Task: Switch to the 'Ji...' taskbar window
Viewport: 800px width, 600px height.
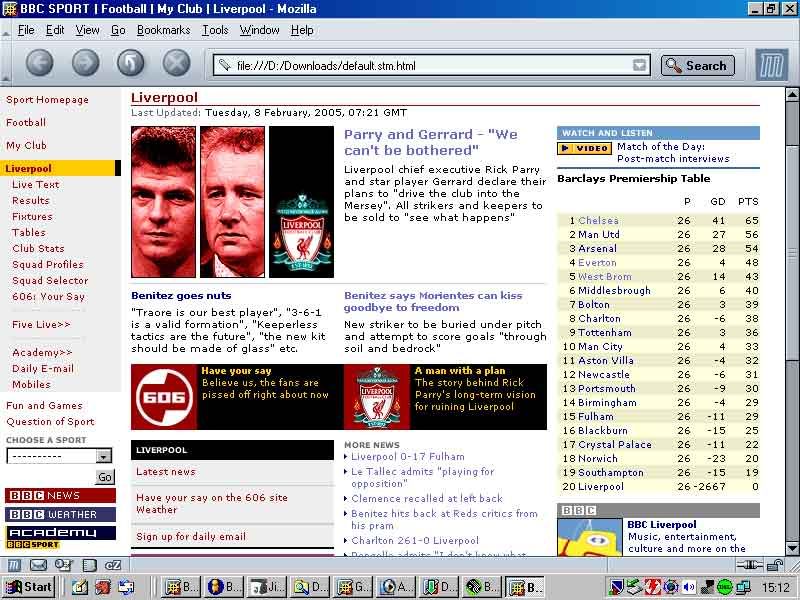Action: click(x=268, y=587)
